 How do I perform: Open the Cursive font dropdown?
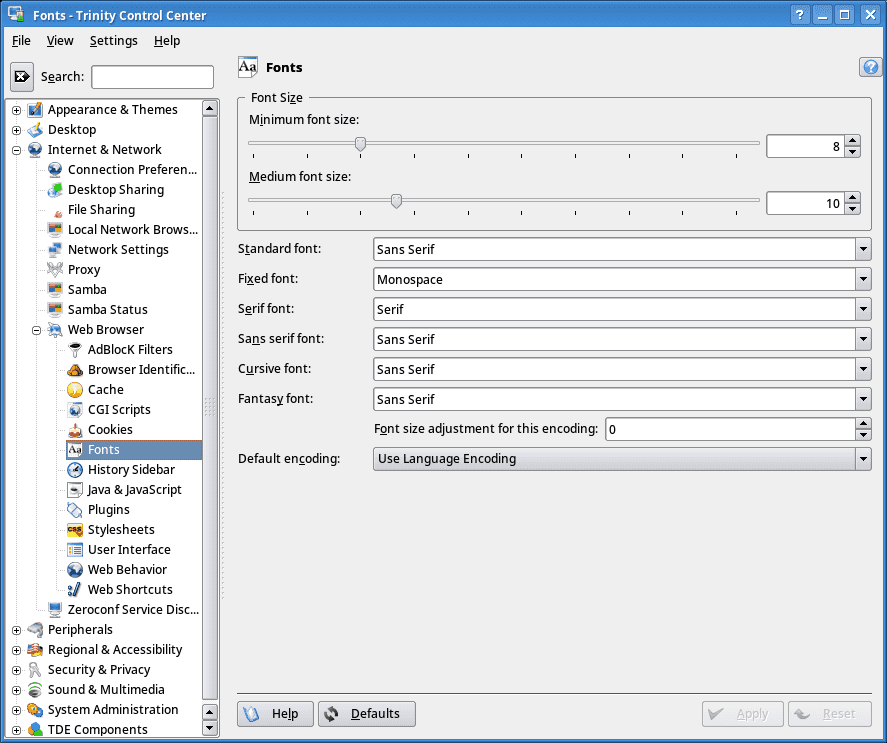(863, 369)
